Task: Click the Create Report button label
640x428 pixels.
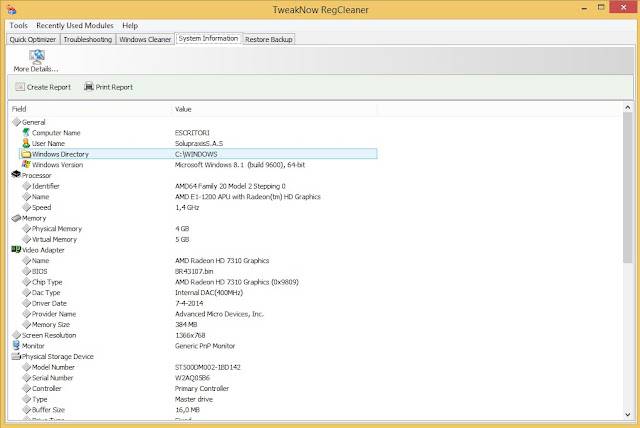Action: (49, 87)
